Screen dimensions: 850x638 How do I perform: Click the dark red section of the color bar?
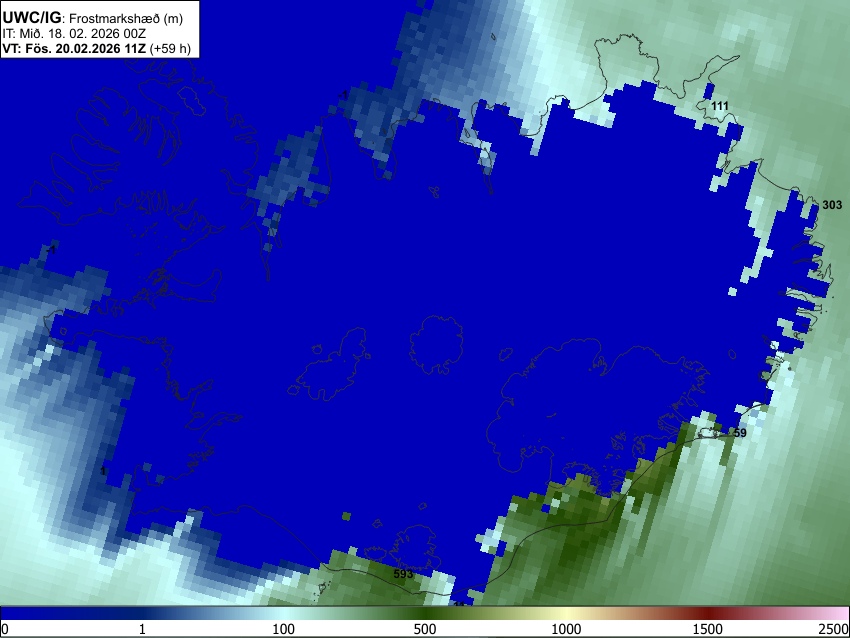point(708,614)
